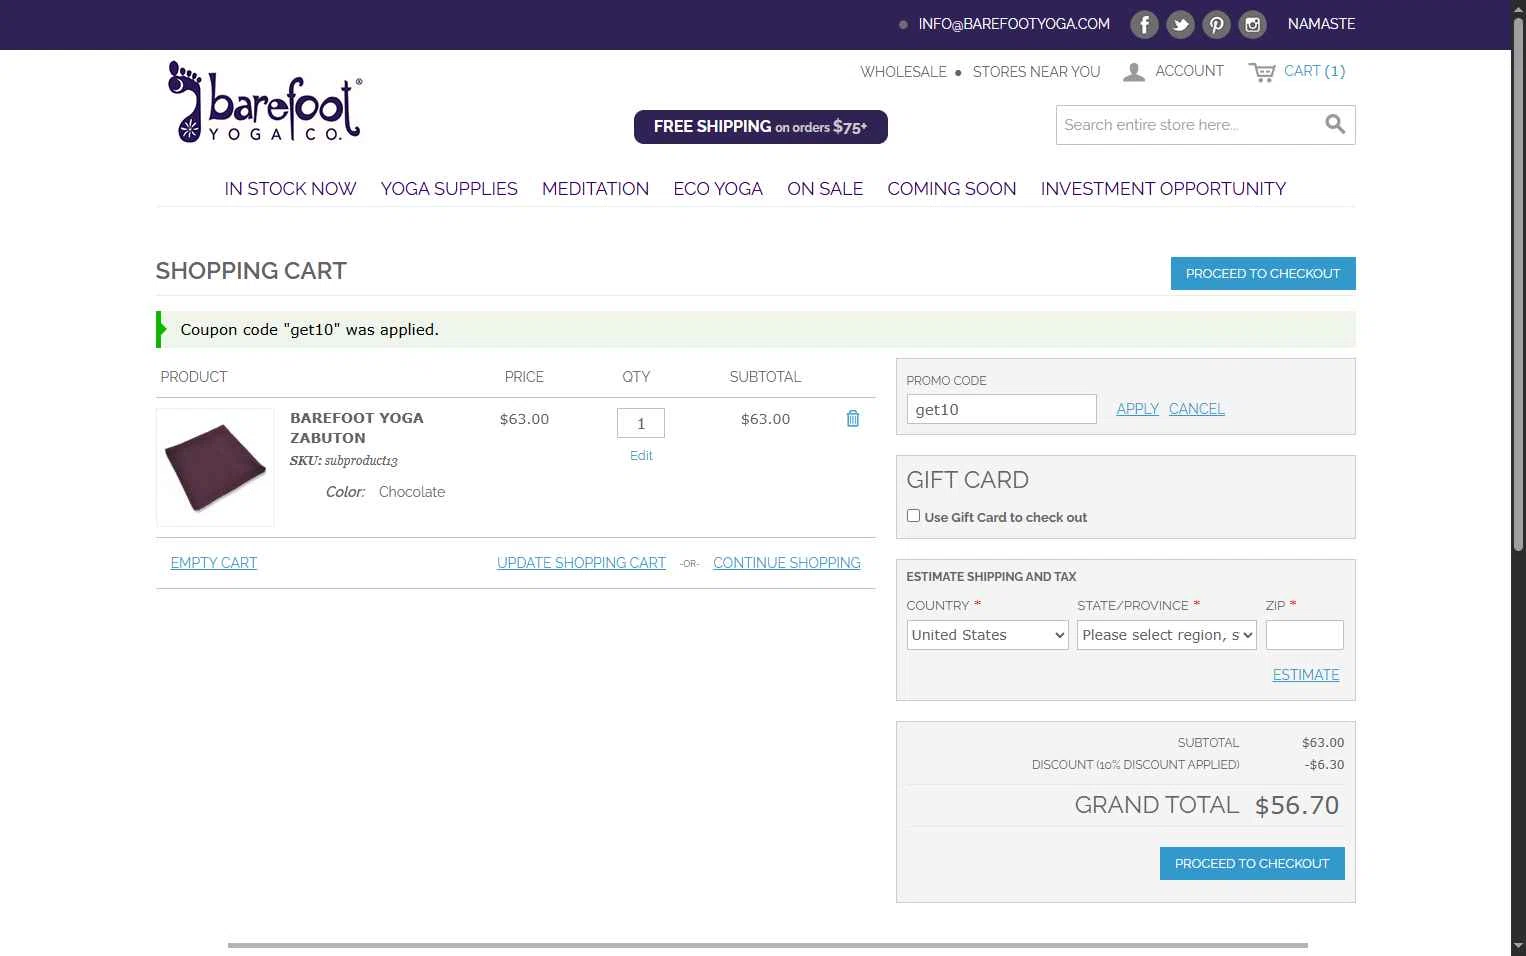Image resolution: width=1526 pixels, height=956 pixels.
Task: Open the Pinterest social icon
Action: click(1216, 24)
